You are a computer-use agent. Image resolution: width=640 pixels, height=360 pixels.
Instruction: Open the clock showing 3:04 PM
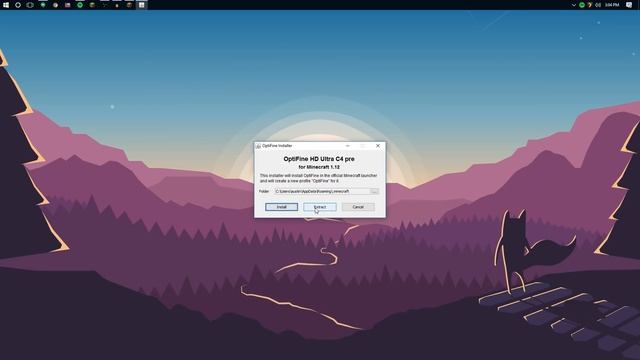click(612, 5)
